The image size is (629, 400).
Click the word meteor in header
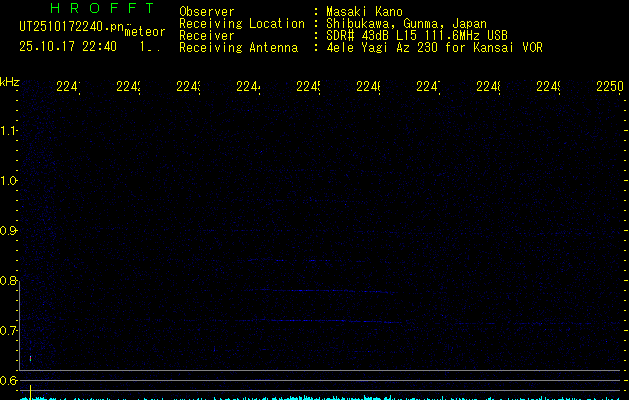coord(145,32)
